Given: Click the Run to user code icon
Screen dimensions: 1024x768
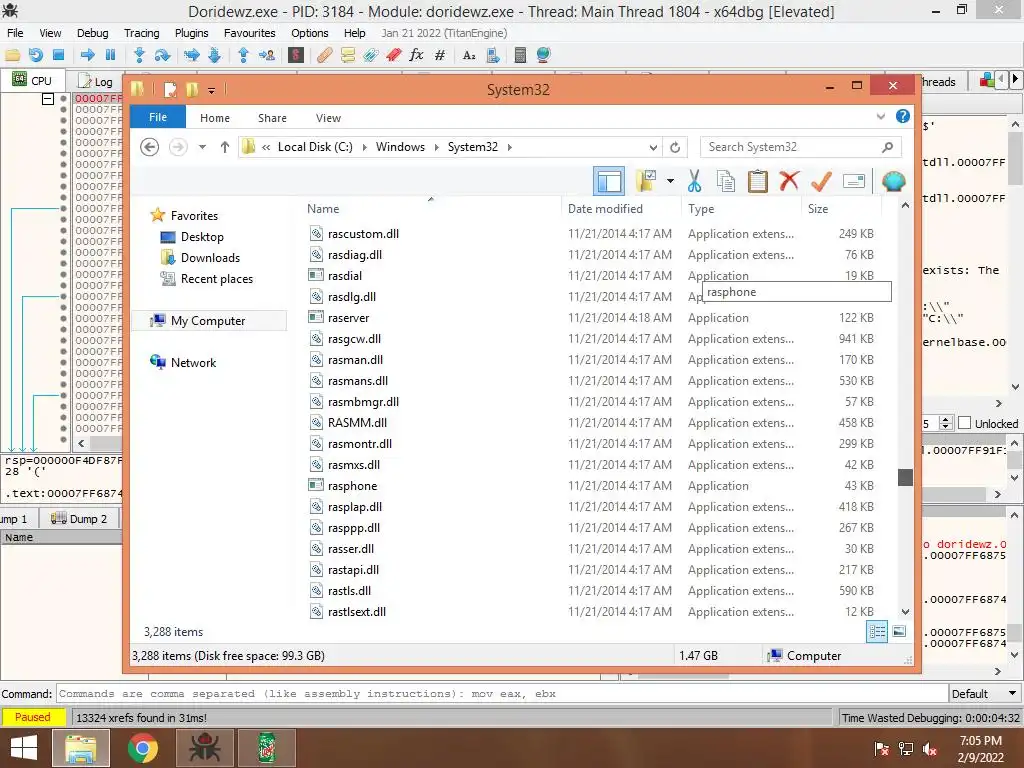Looking at the screenshot, I should click(267, 55).
